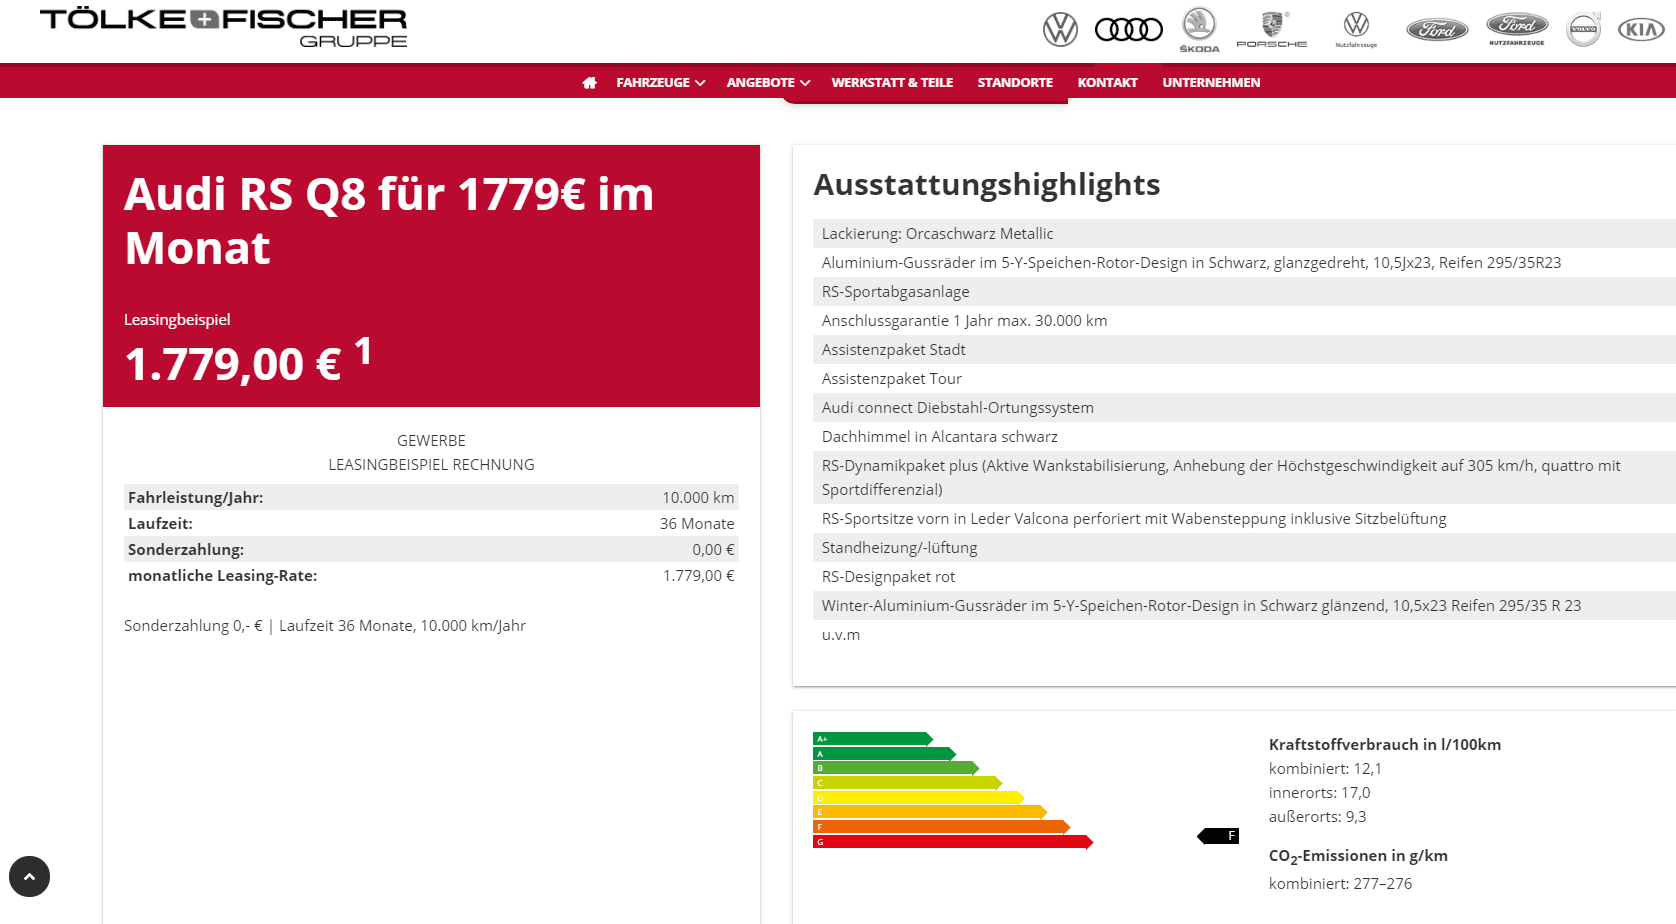
Task: Select the Assistenzpaket Tour row
Action: coord(1244,379)
